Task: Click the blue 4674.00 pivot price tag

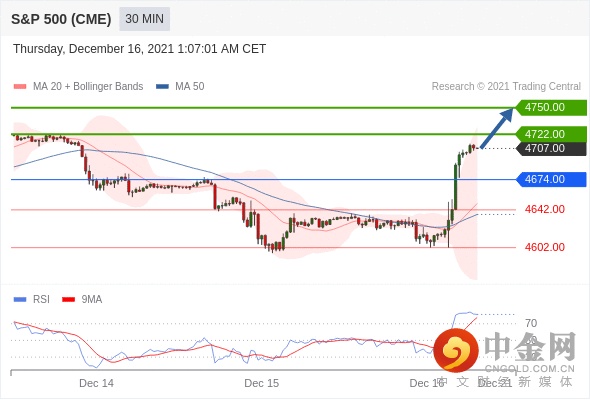Action: [x=551, y=179]
